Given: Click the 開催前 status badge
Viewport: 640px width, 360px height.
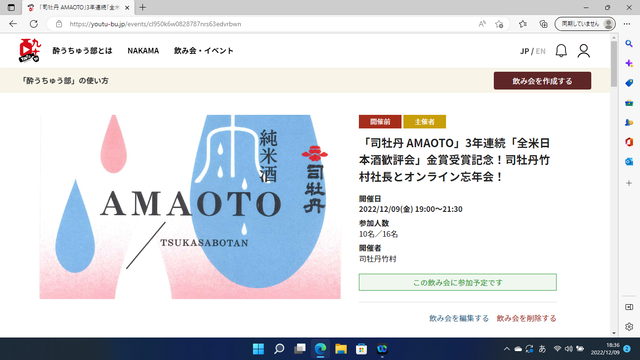Looking at the screenshot, I should (x=380, y=122).
